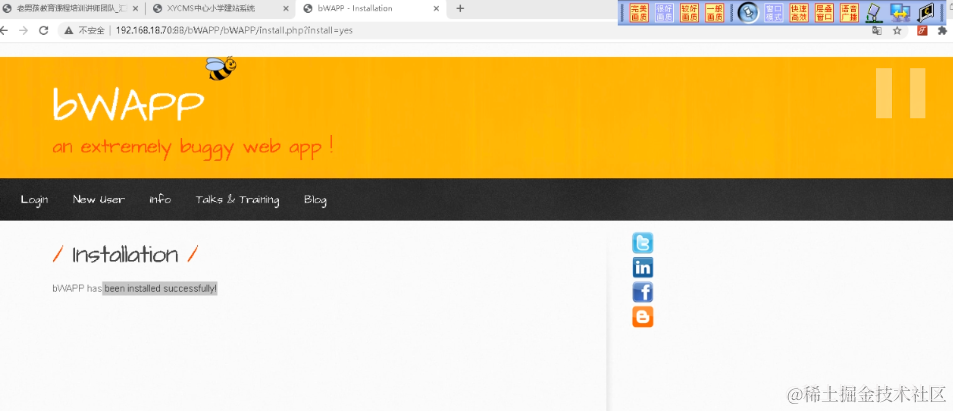Click the browser forward arrow
This screenshot has height=411, width=953.
click(x=24, y=30)
